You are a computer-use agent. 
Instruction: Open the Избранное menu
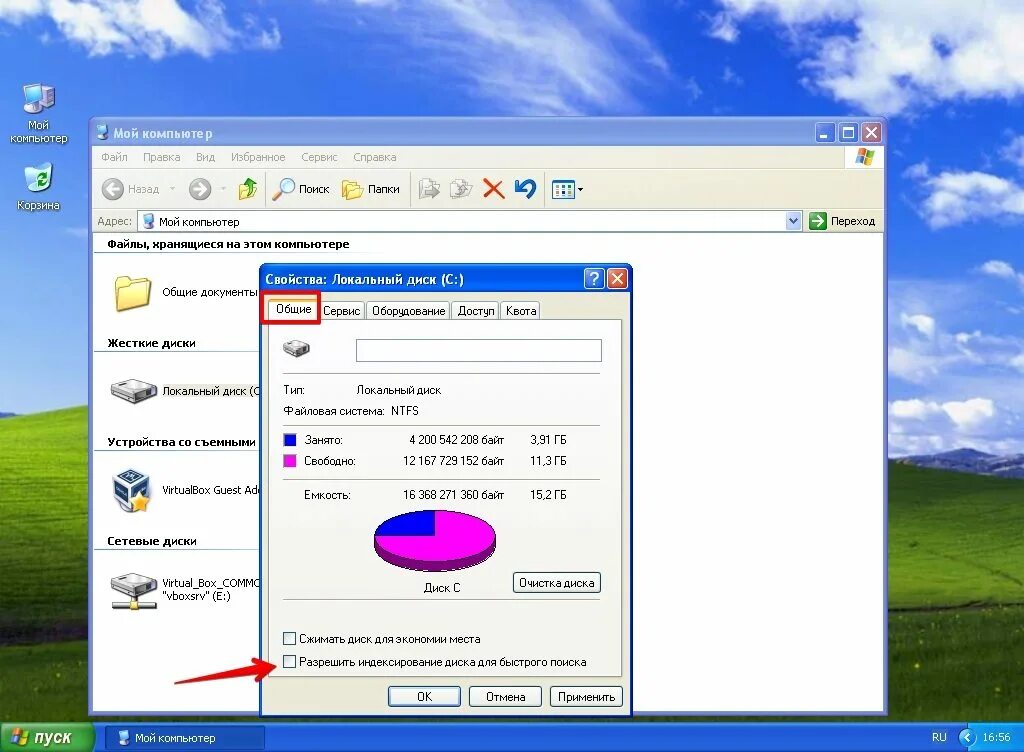coord(258,157)
